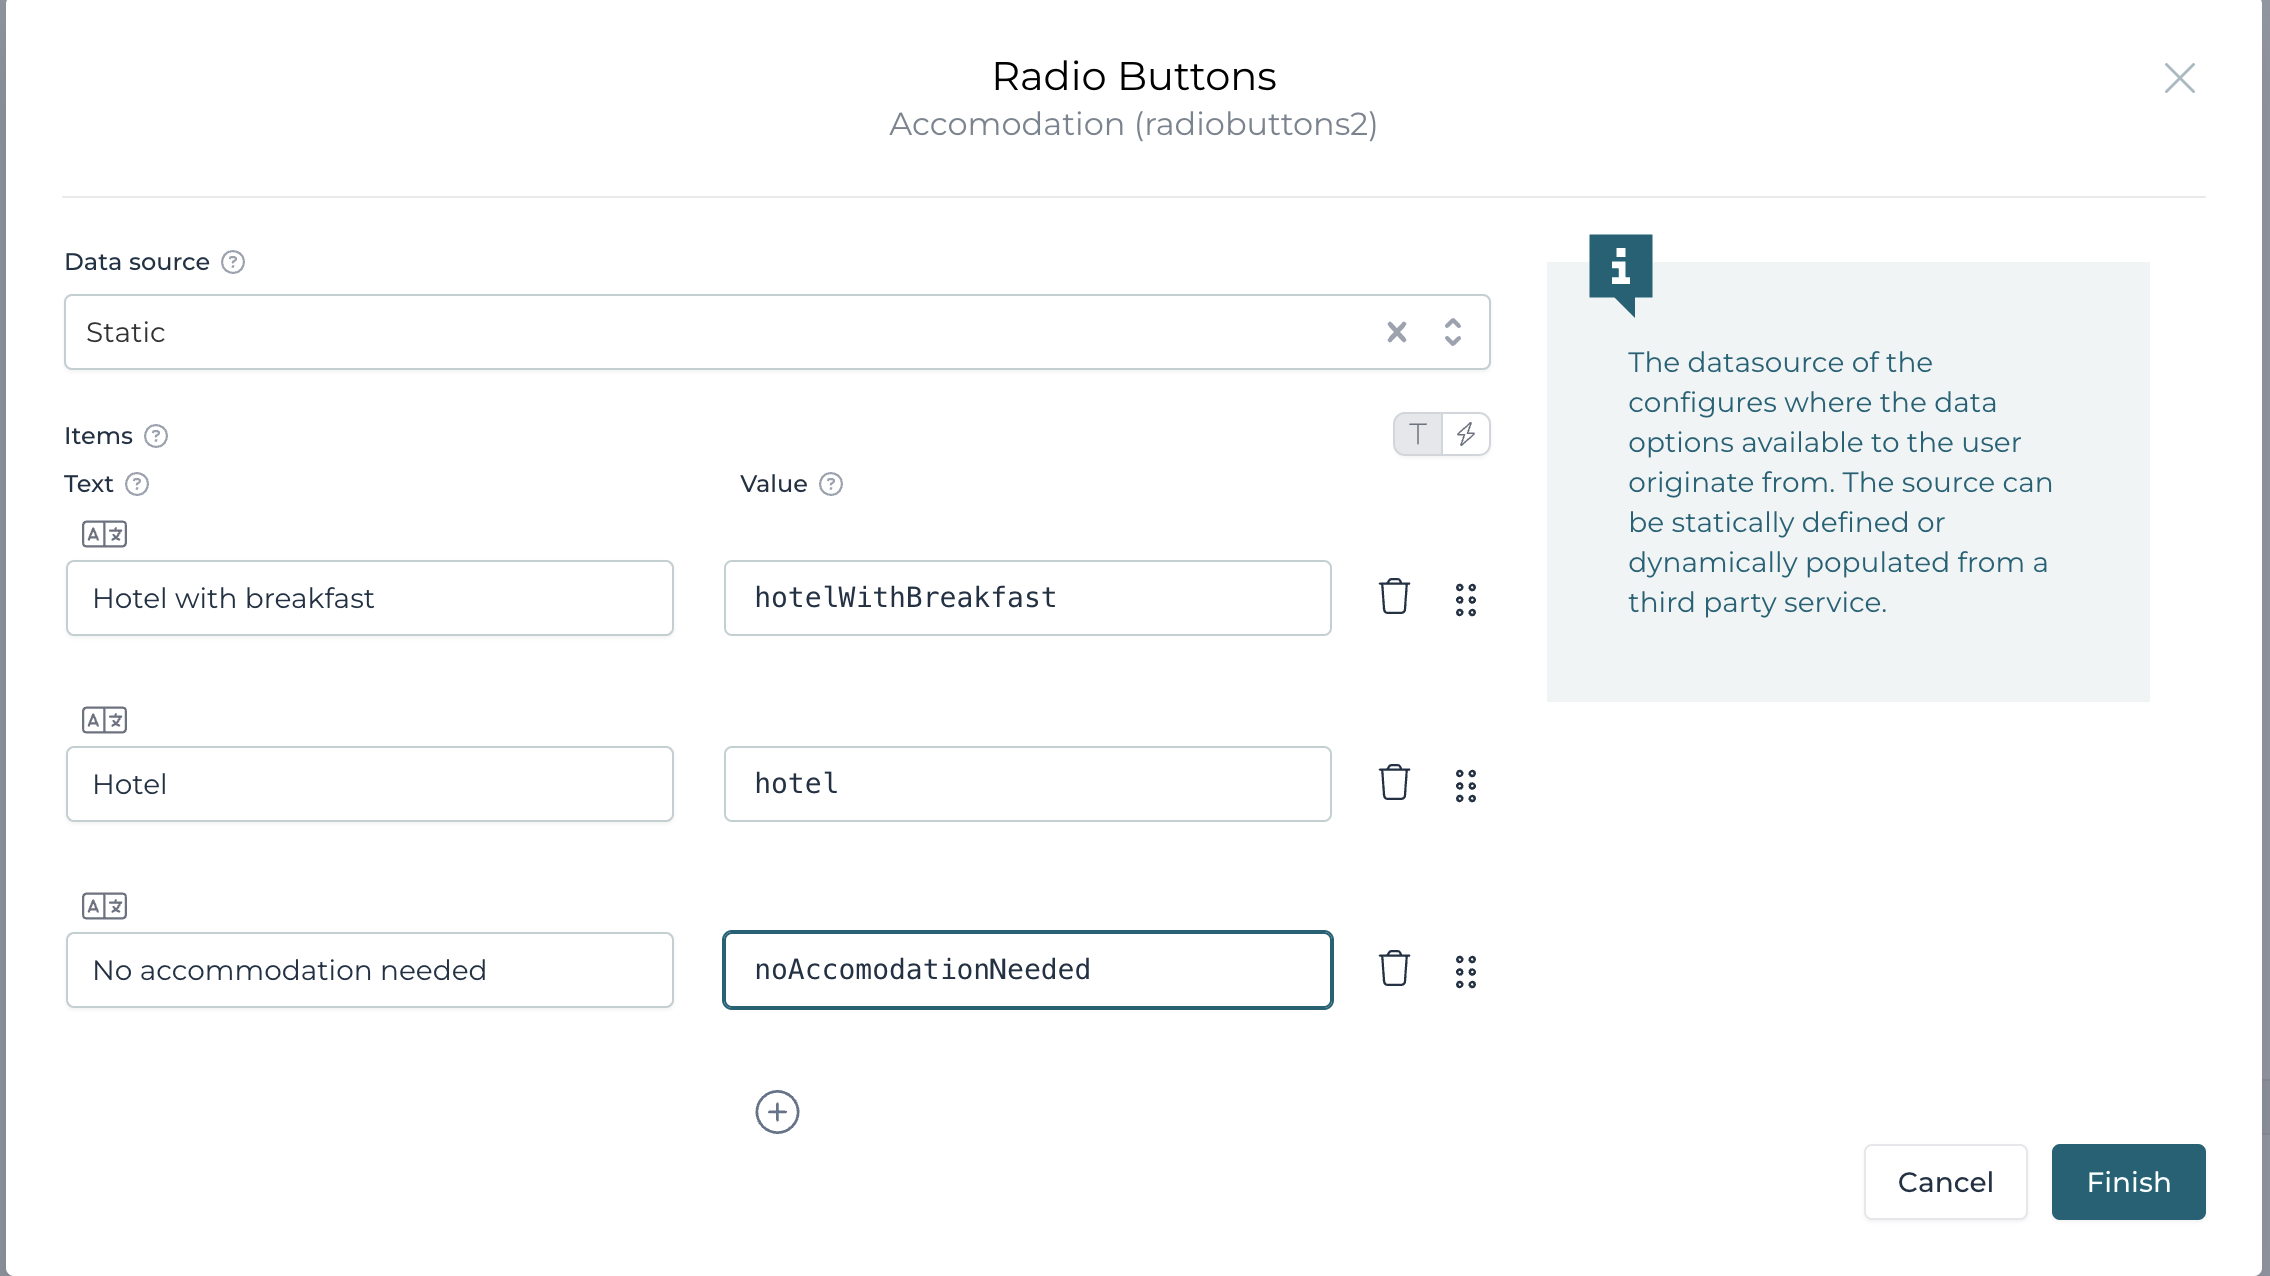Show help tooltip for Items
Screen dimensions: 2270x1276
pos(156,436)
